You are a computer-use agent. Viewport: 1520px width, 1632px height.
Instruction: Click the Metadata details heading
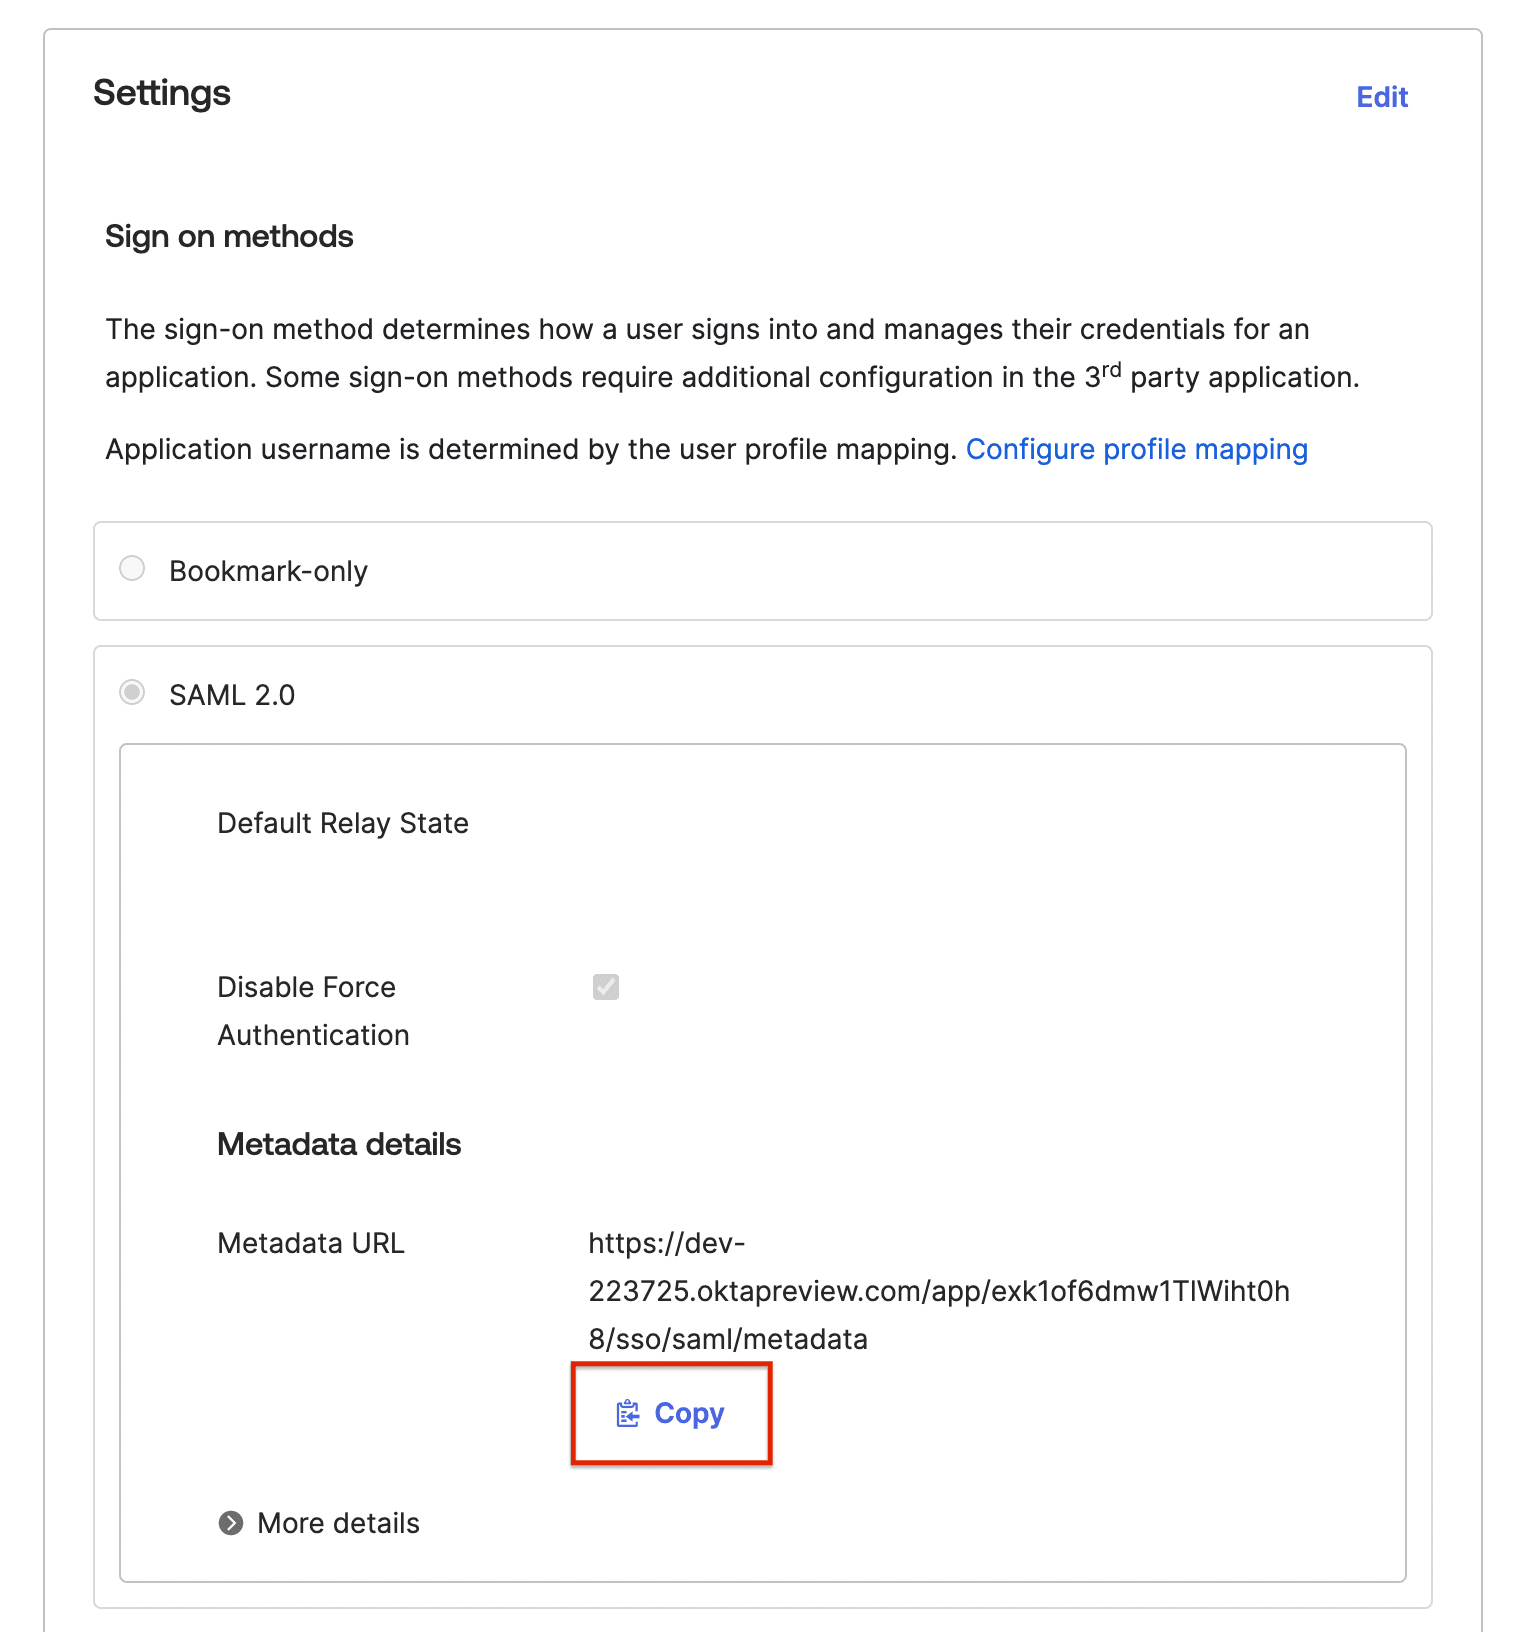(x=339, y=1145)
